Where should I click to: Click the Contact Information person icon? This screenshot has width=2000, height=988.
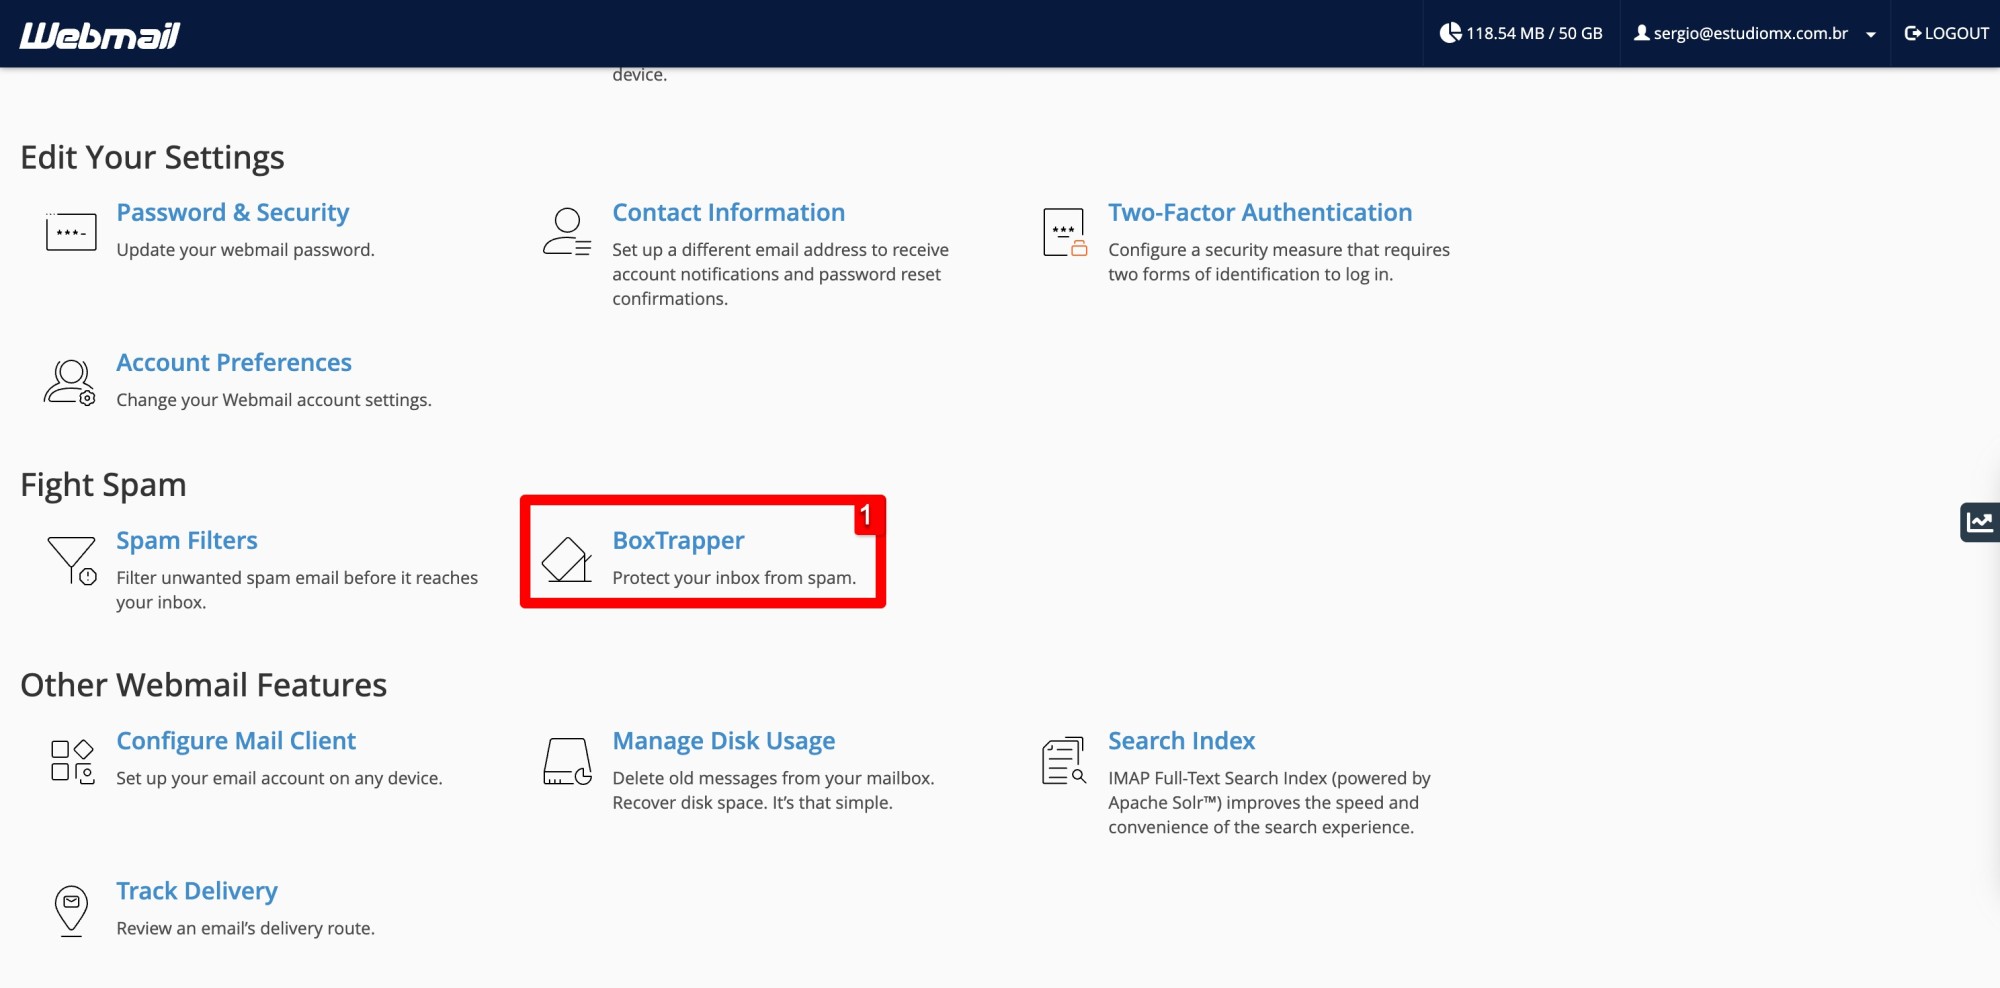click(566, 231)
